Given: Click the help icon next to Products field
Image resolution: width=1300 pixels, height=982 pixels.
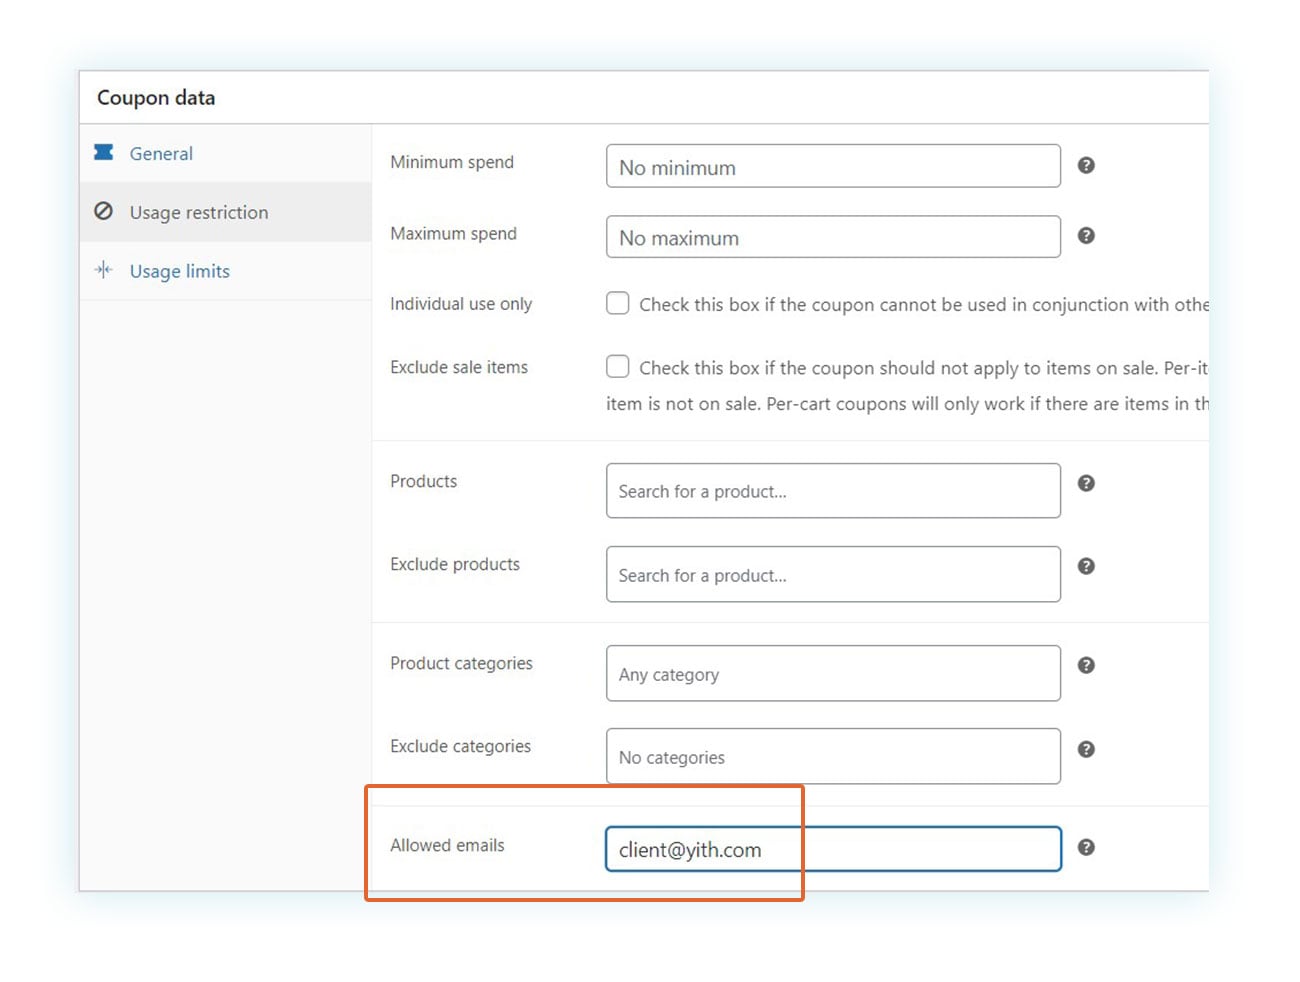Looking at the screenshot, I should pyautogui.click(x=1086, y=483).
